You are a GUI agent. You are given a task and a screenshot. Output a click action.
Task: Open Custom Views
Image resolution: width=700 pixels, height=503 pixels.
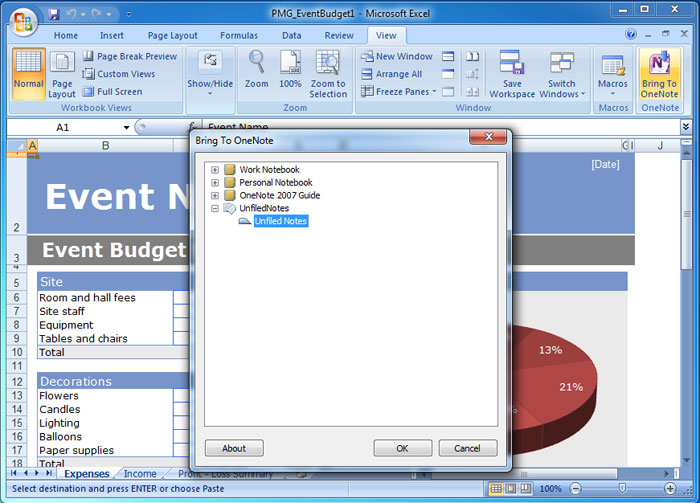tap(119, 74)
